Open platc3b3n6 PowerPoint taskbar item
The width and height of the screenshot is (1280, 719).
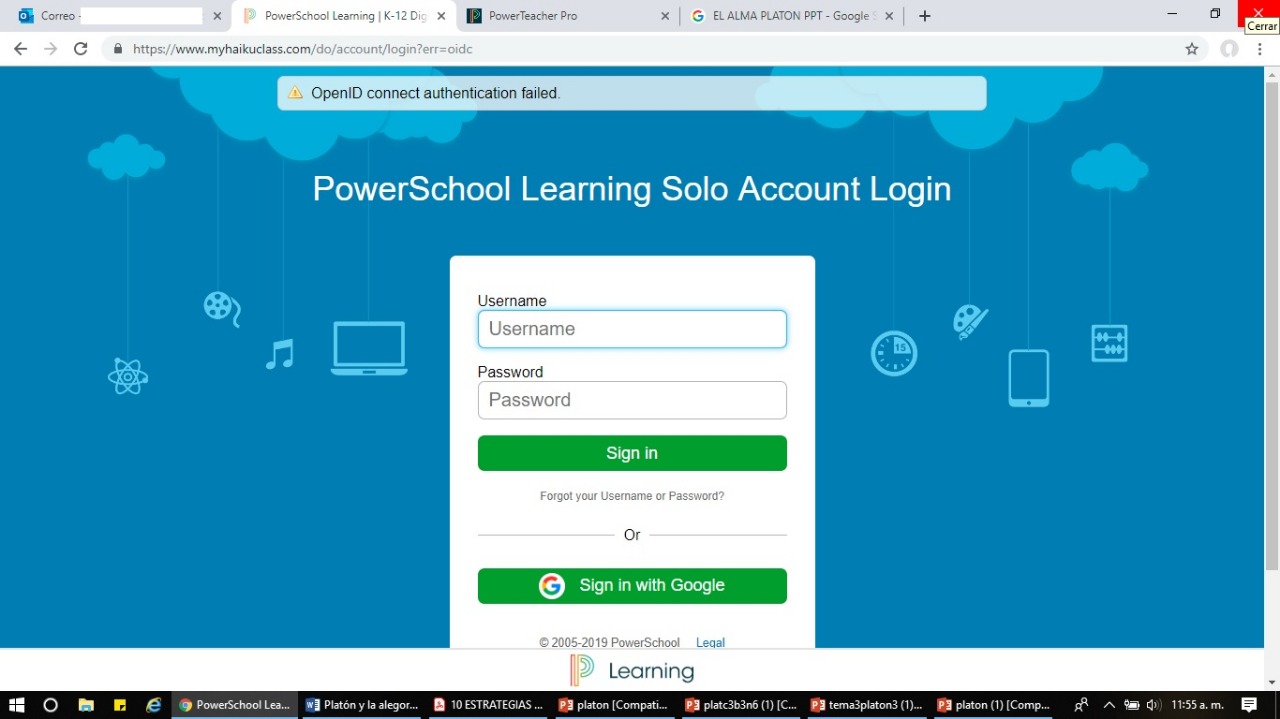click(741, 705)
